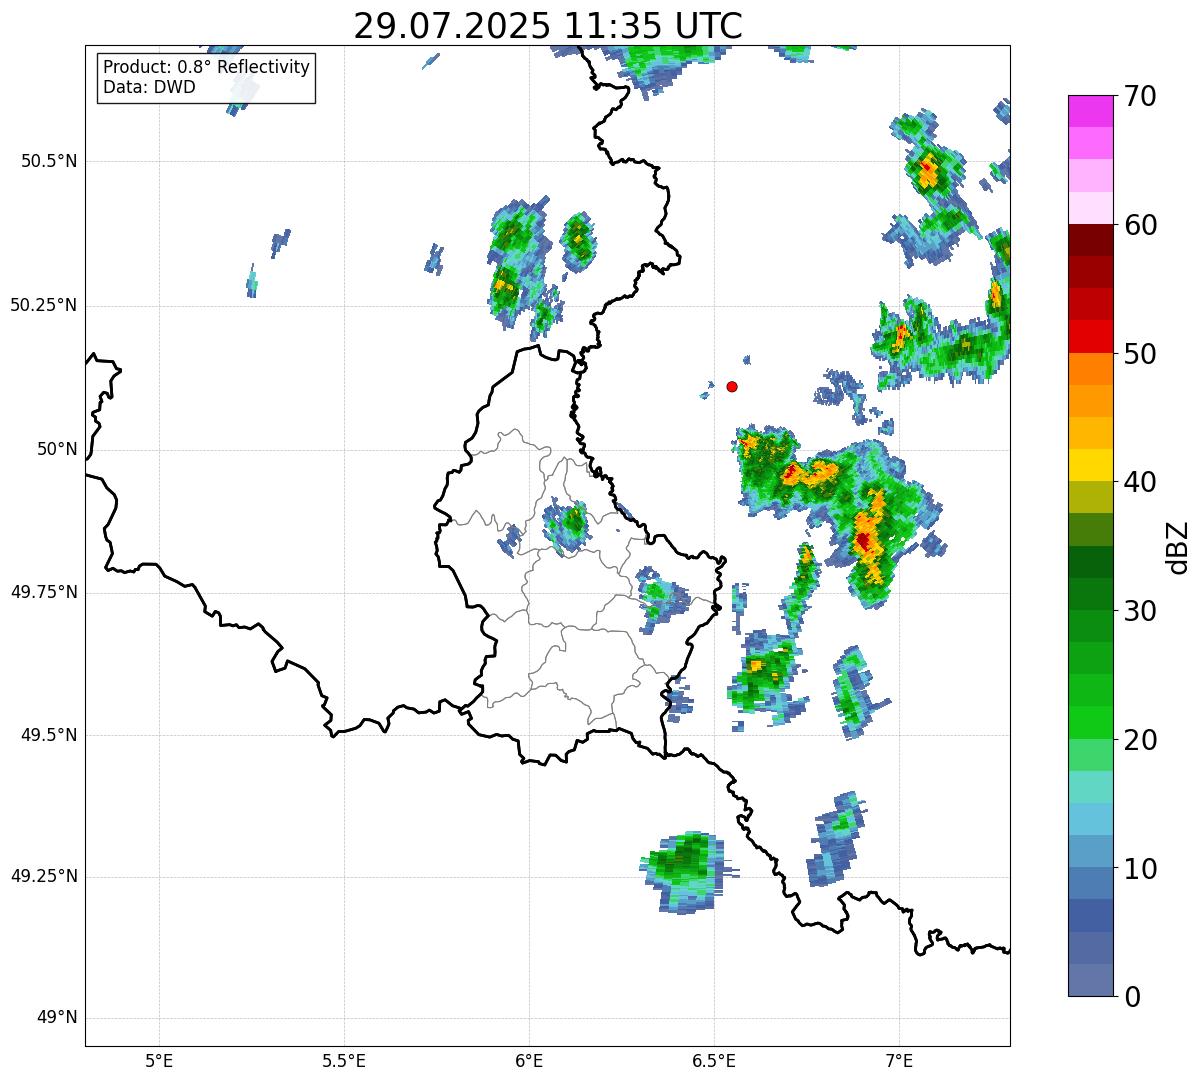Click the 50°N latitude label
1202x1081 pixels.
(x=57, y=449)
